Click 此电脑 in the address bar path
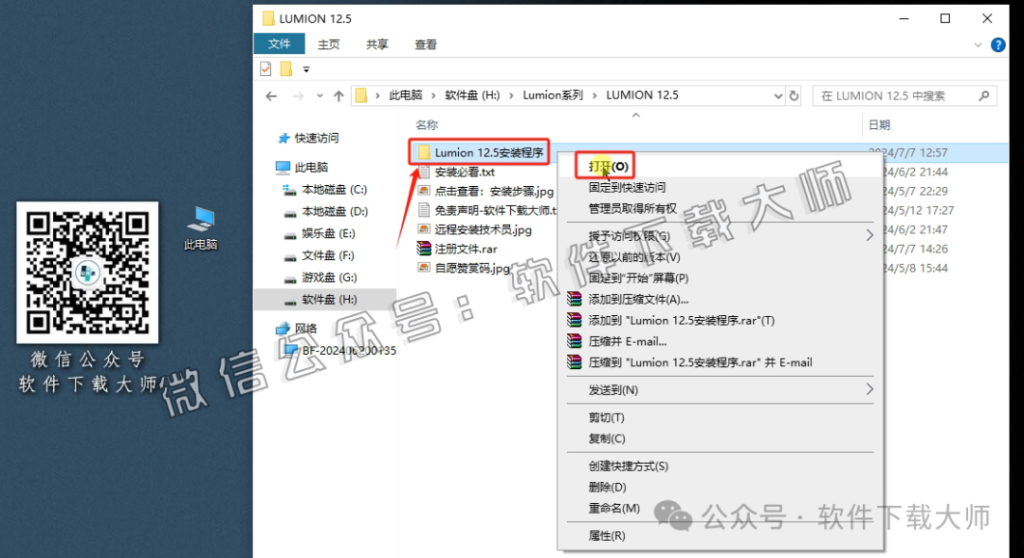This screenshot has width=1024, height=558. tap(406, 95)
